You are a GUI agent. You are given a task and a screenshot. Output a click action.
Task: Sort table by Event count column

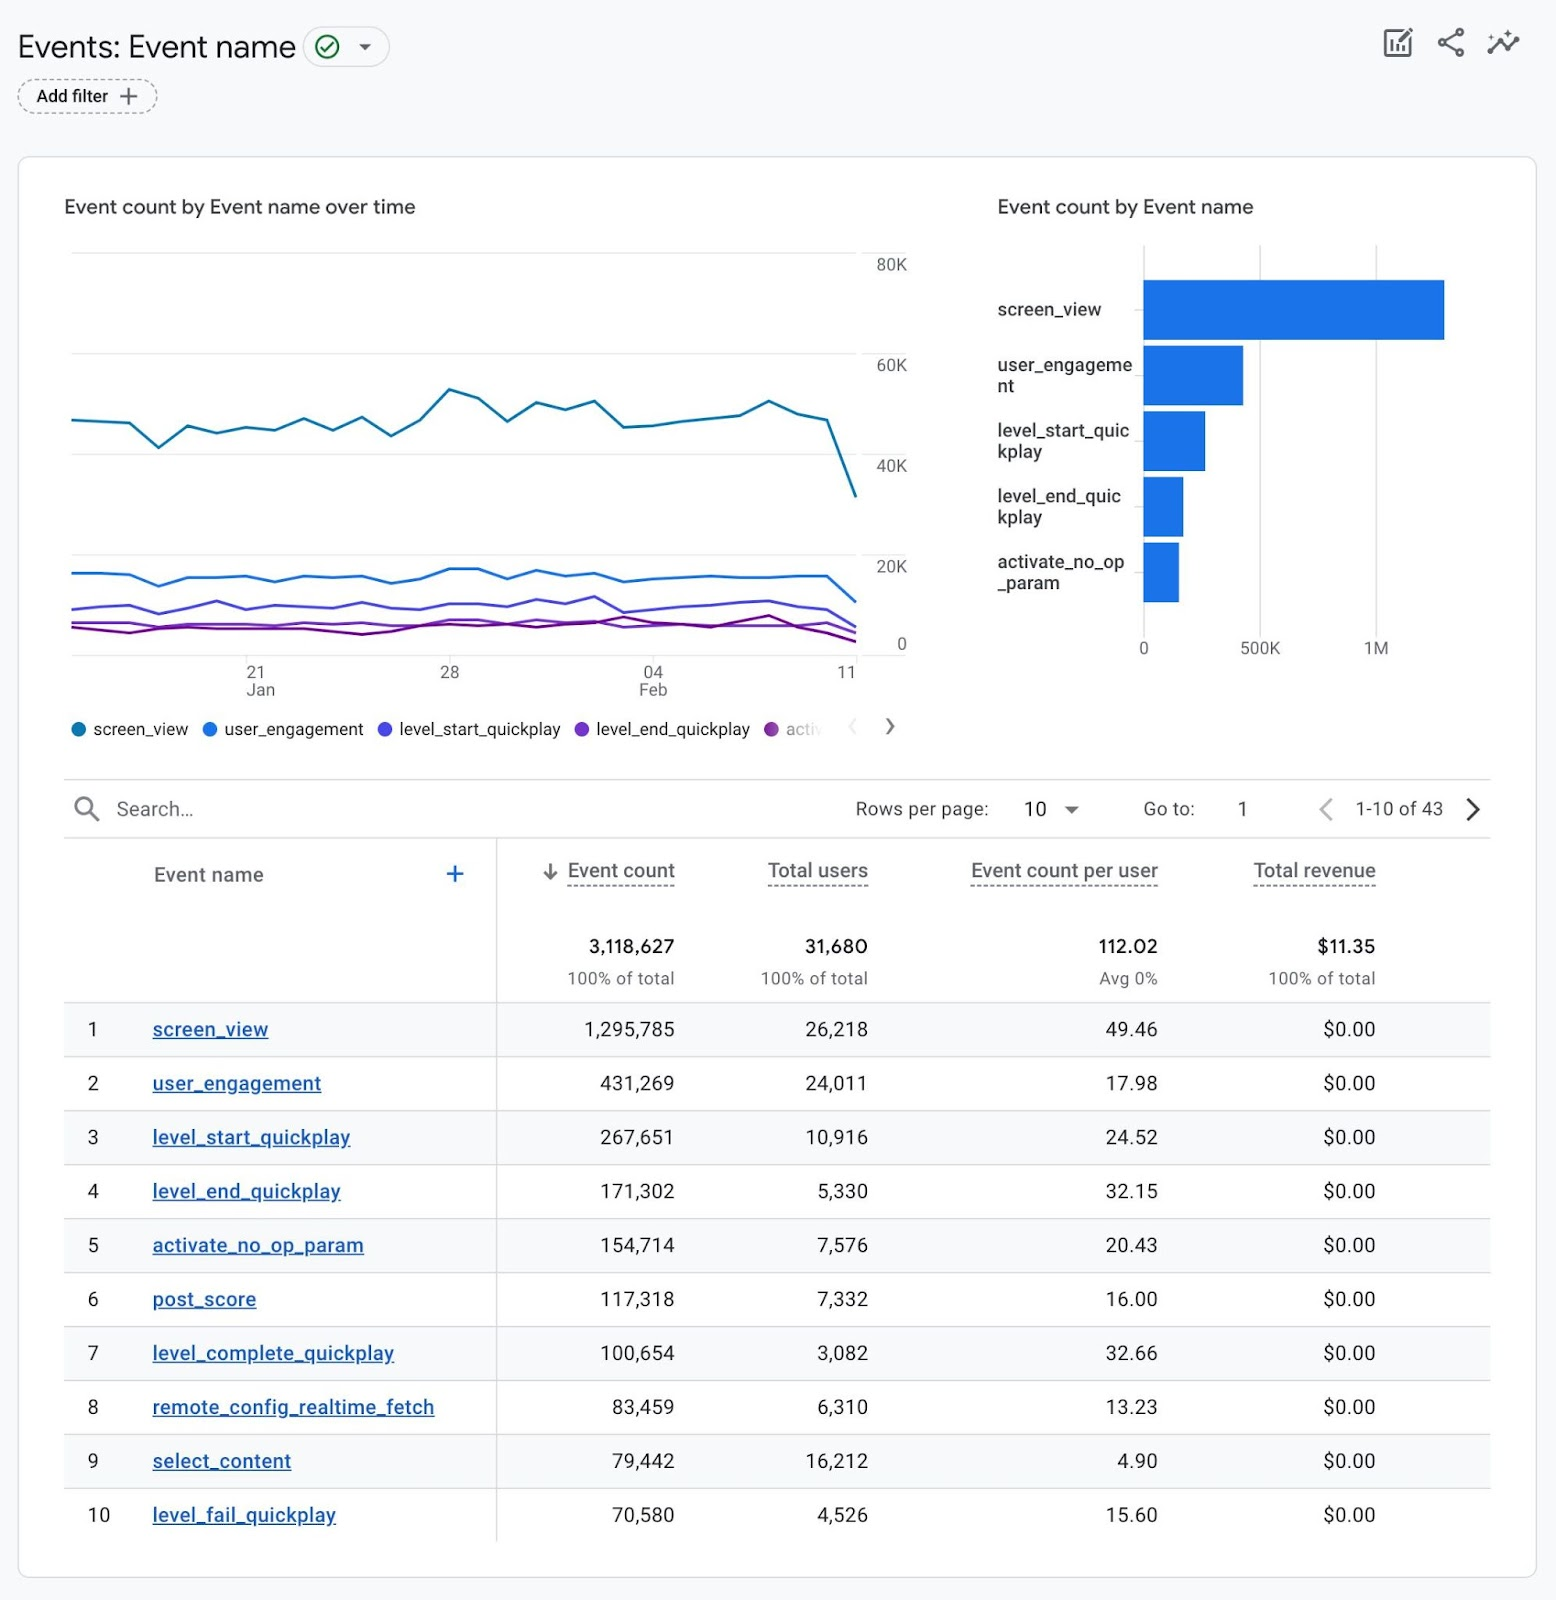pyautogui.click(x=620, y=871)
